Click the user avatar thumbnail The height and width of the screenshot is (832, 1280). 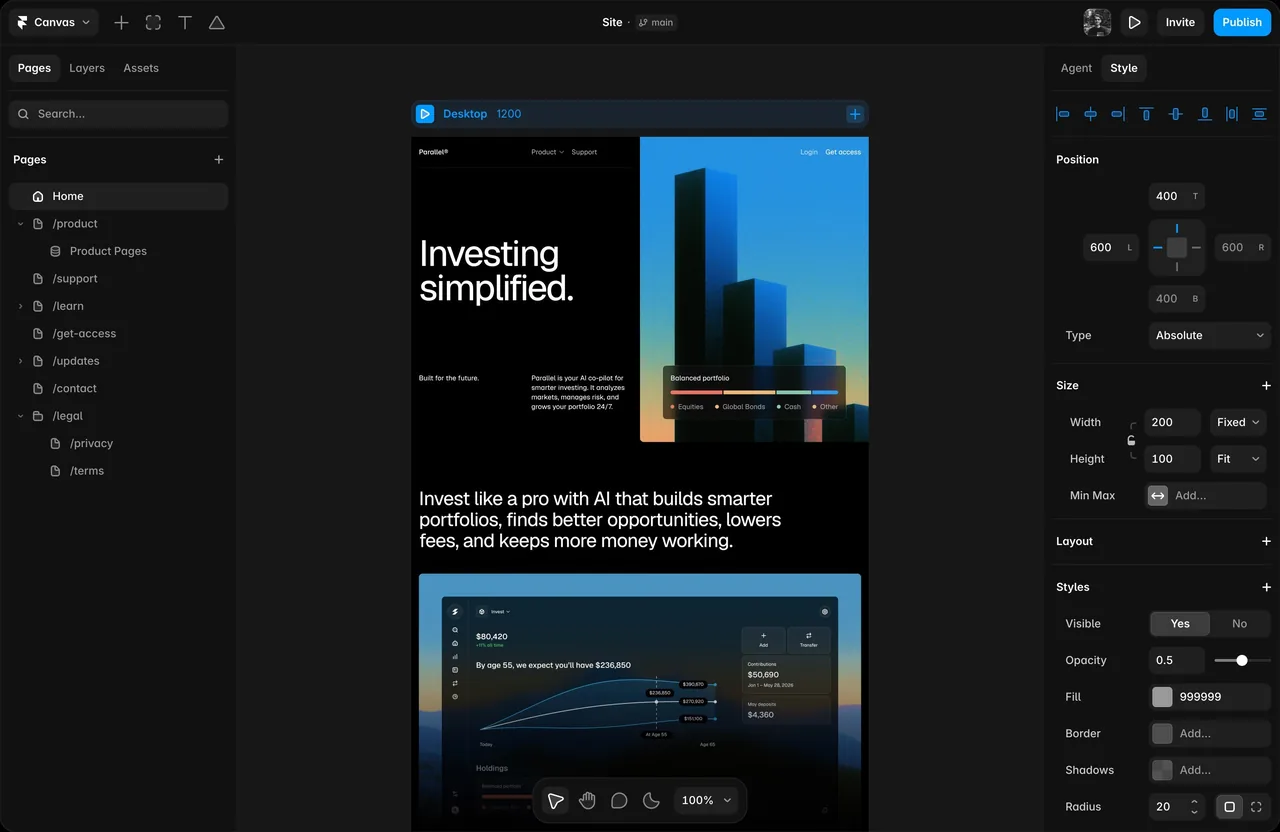[x=1097, y=22]
